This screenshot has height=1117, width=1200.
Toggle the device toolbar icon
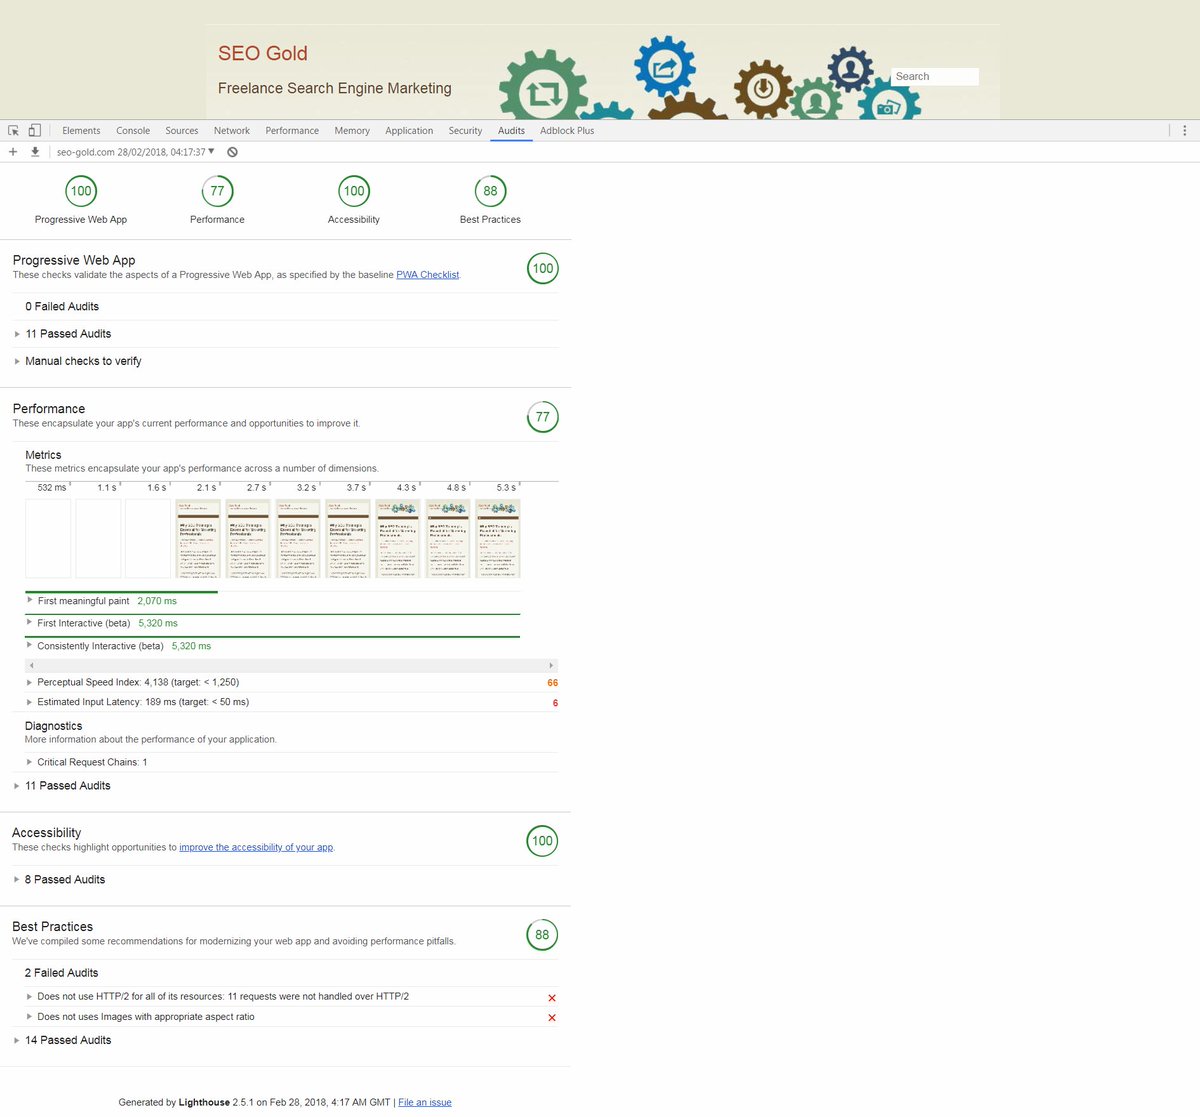[x=34, y=131]
